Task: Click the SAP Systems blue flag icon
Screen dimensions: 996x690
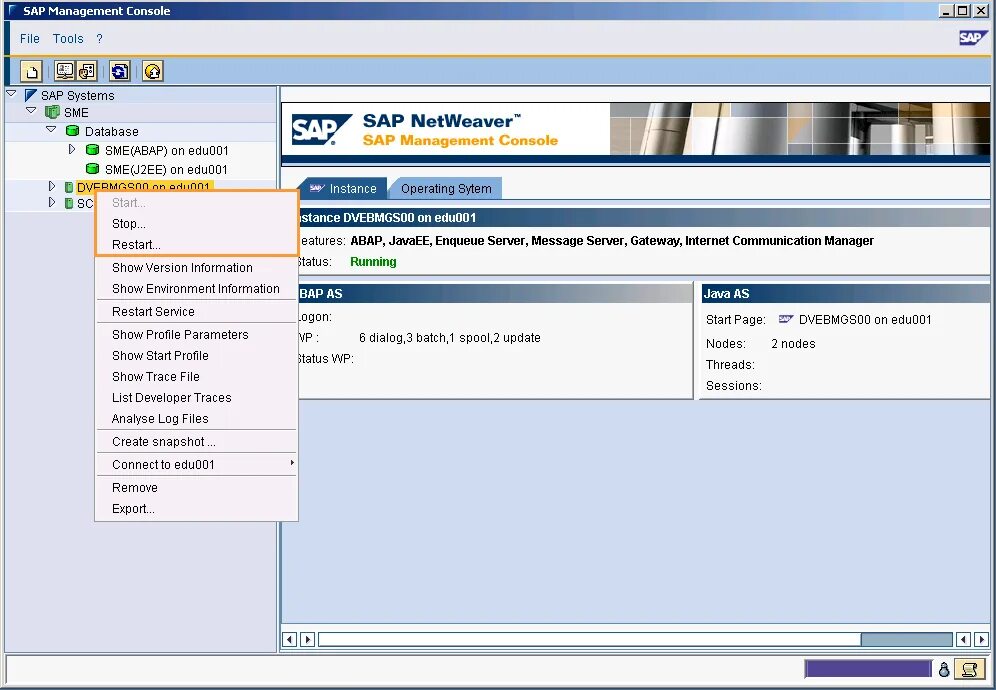Action: (30, 95)
